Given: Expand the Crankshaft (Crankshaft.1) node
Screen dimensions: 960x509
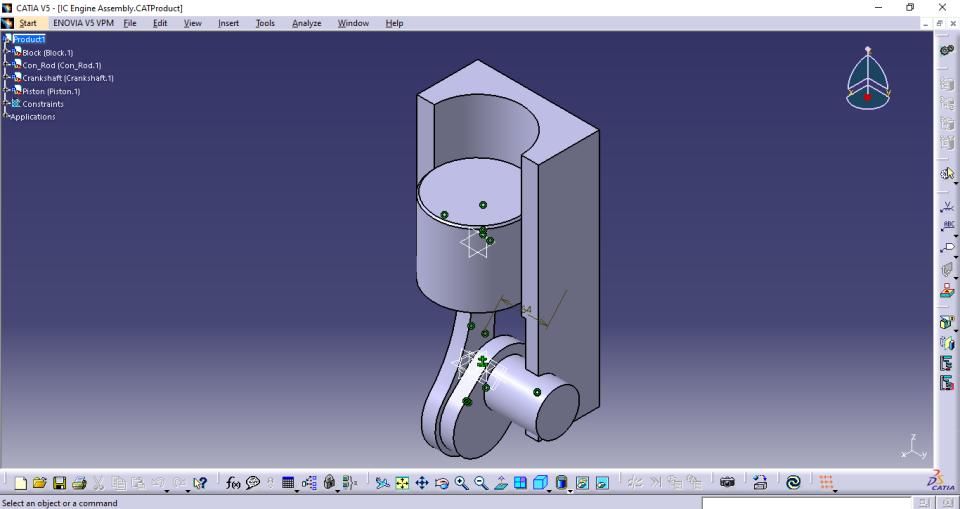Looking at the screenshot, I should tap(5, 78).
